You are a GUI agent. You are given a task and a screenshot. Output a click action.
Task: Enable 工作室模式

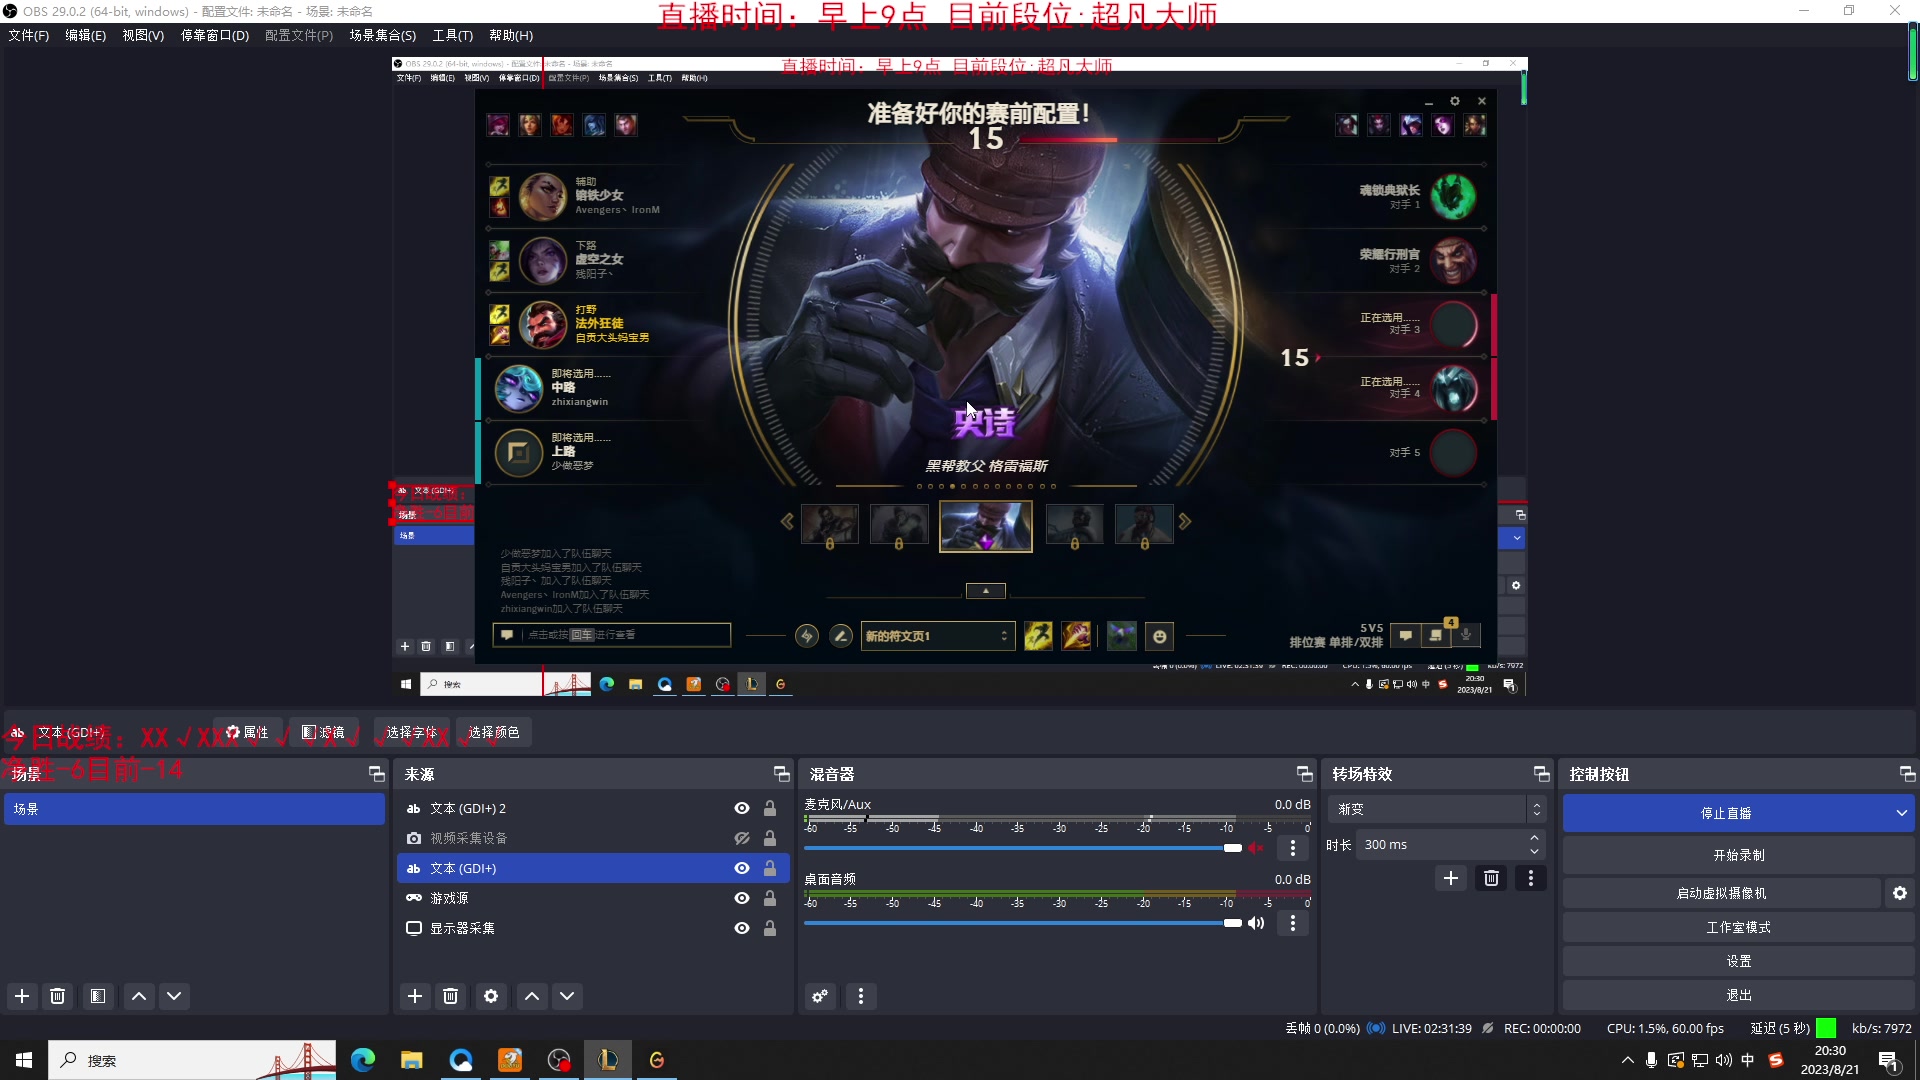[1739, 927]
